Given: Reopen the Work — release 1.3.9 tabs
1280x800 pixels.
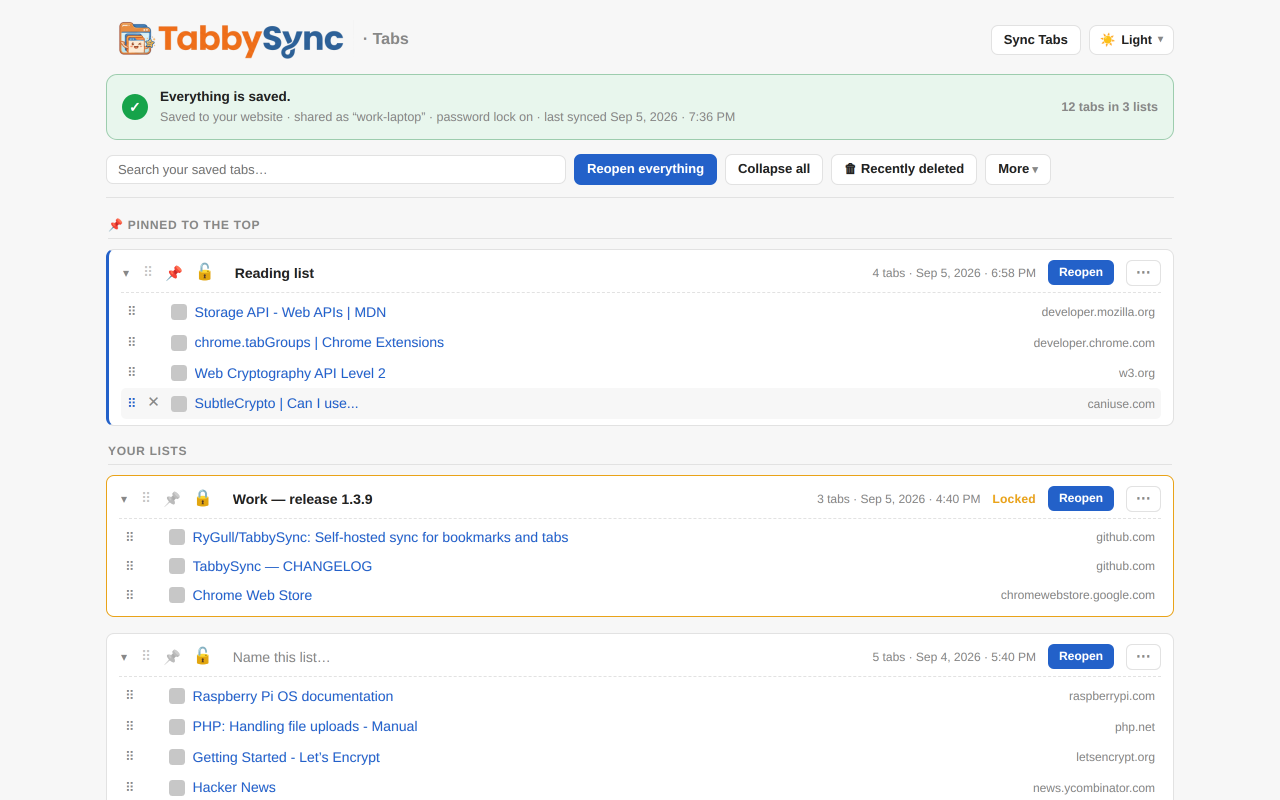Looking at the screenshot, I should 1081,498.
